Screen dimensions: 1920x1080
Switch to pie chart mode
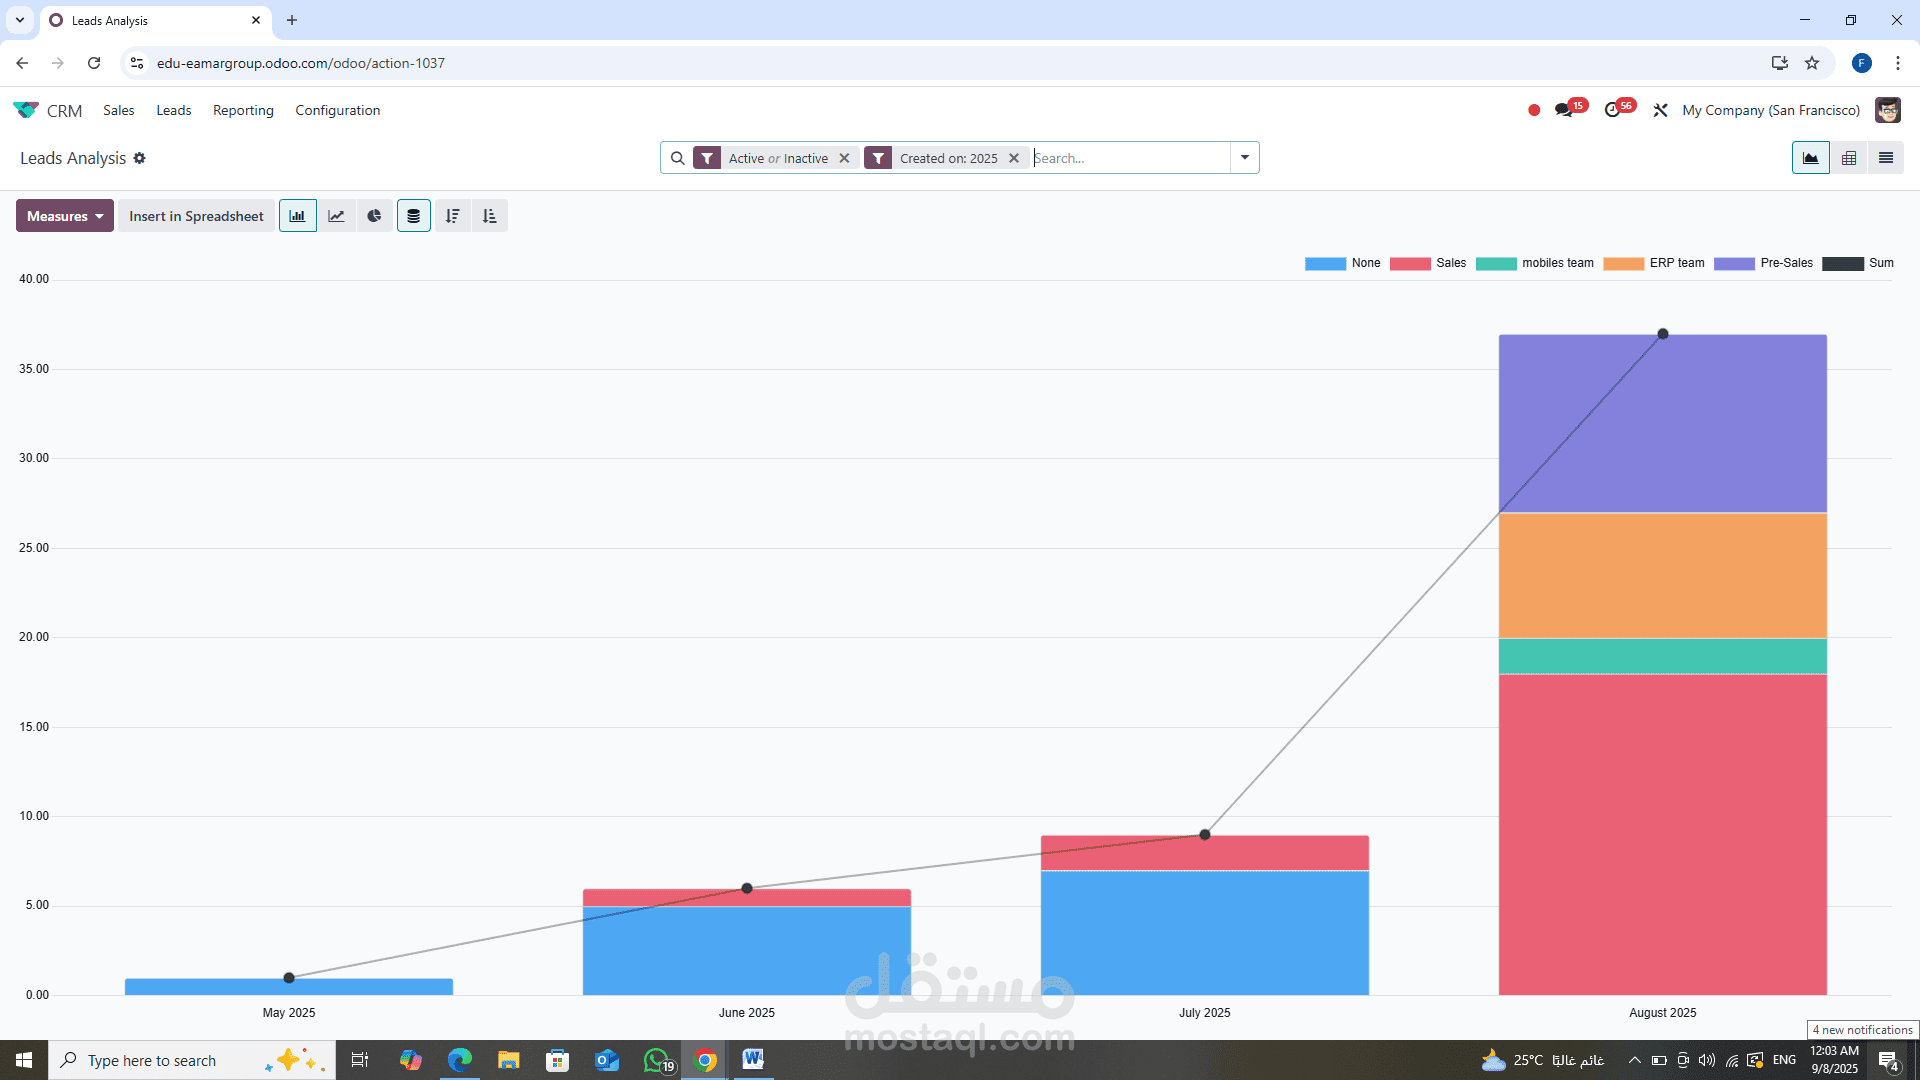click(x=374, y=216)
